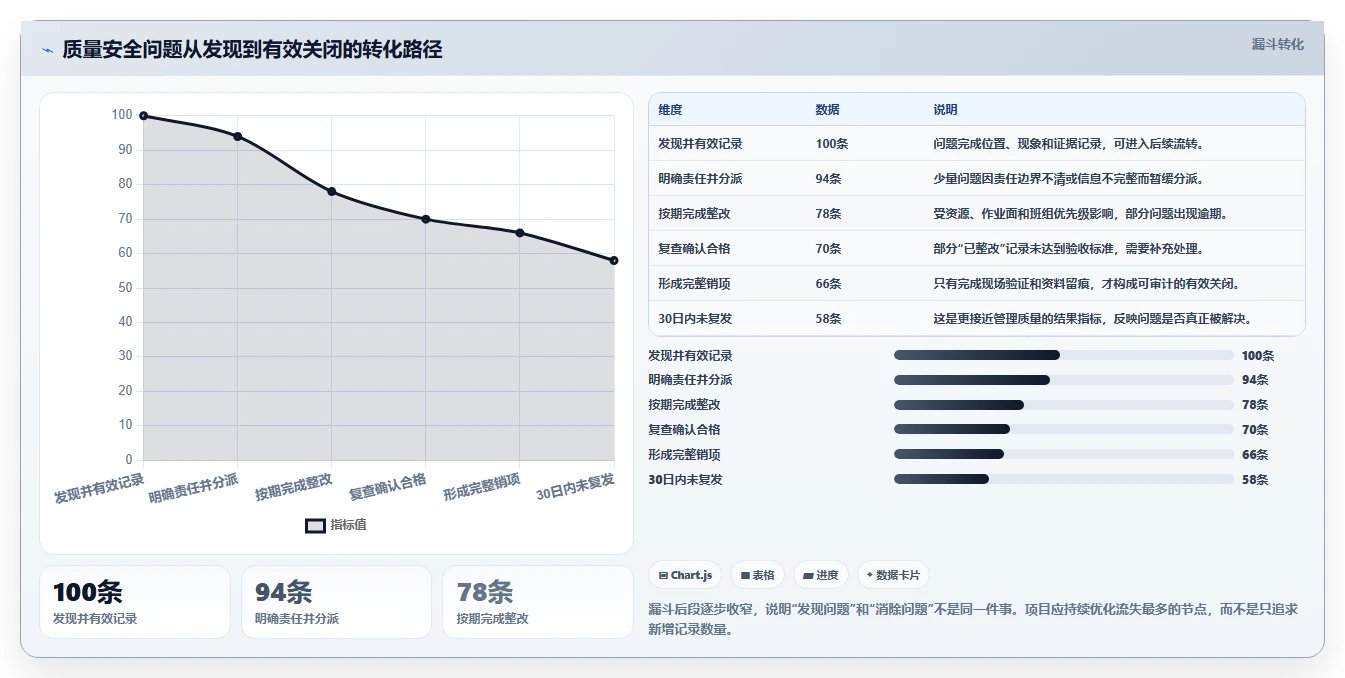Click the 进度 tag chip

(x=820, y=575)
